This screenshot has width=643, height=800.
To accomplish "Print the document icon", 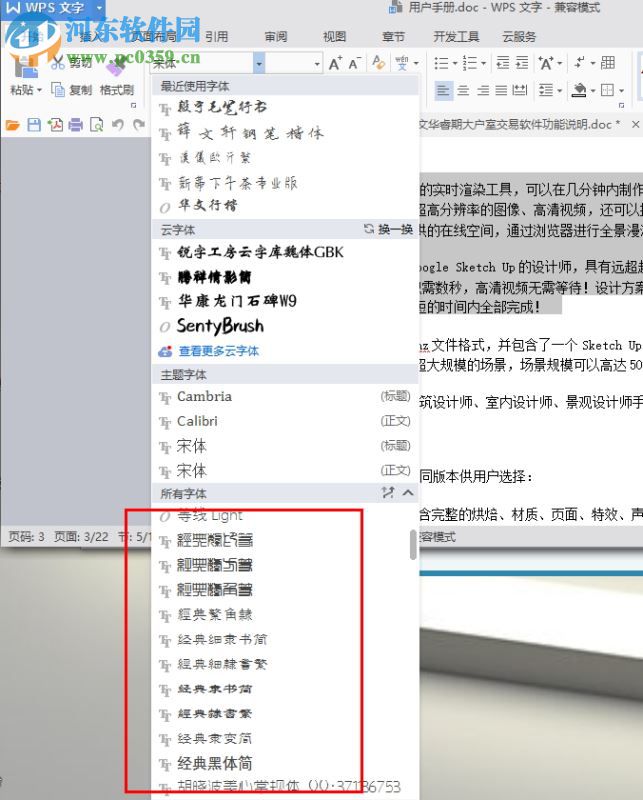I will coord(76,124).
